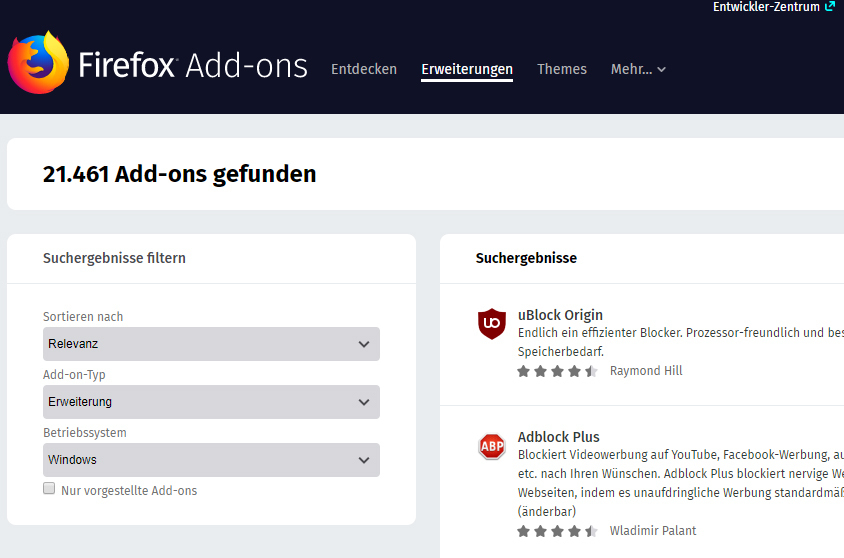Click Adblock Plus description text
Image resolution: width=844 pixels, height=558 pixels.
[680, 483]
